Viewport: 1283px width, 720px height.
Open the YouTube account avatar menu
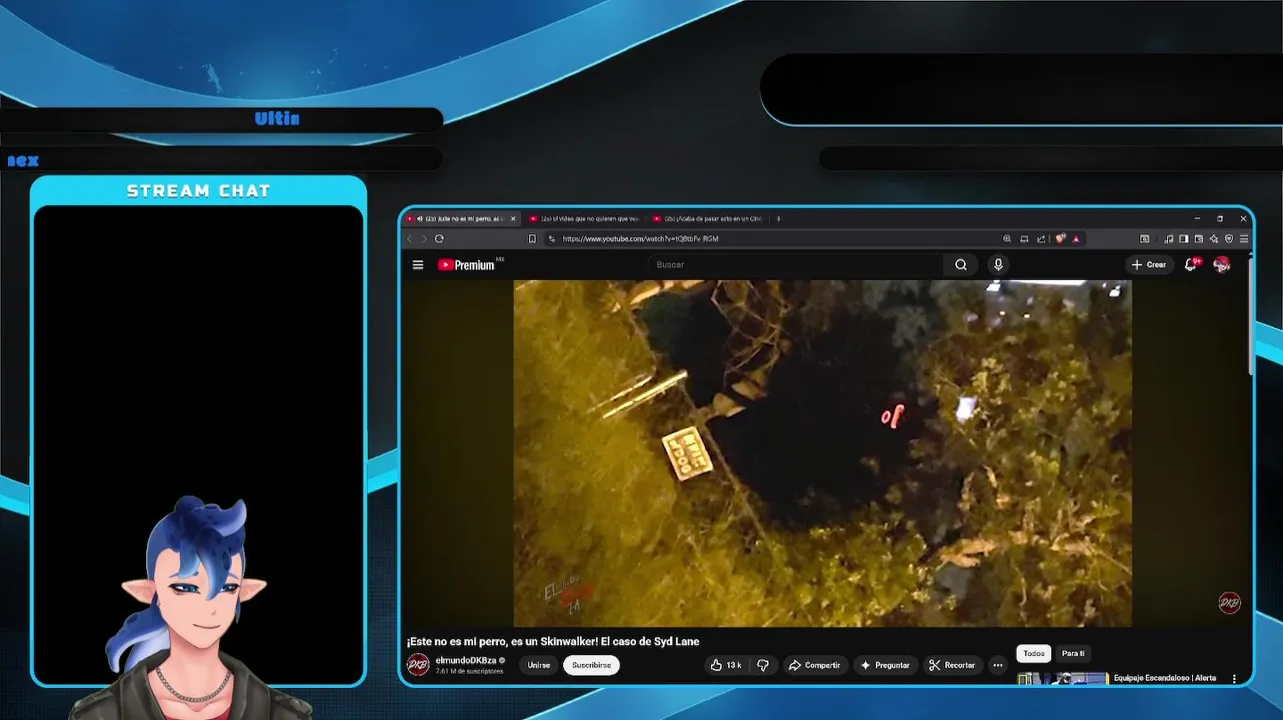1222,265
